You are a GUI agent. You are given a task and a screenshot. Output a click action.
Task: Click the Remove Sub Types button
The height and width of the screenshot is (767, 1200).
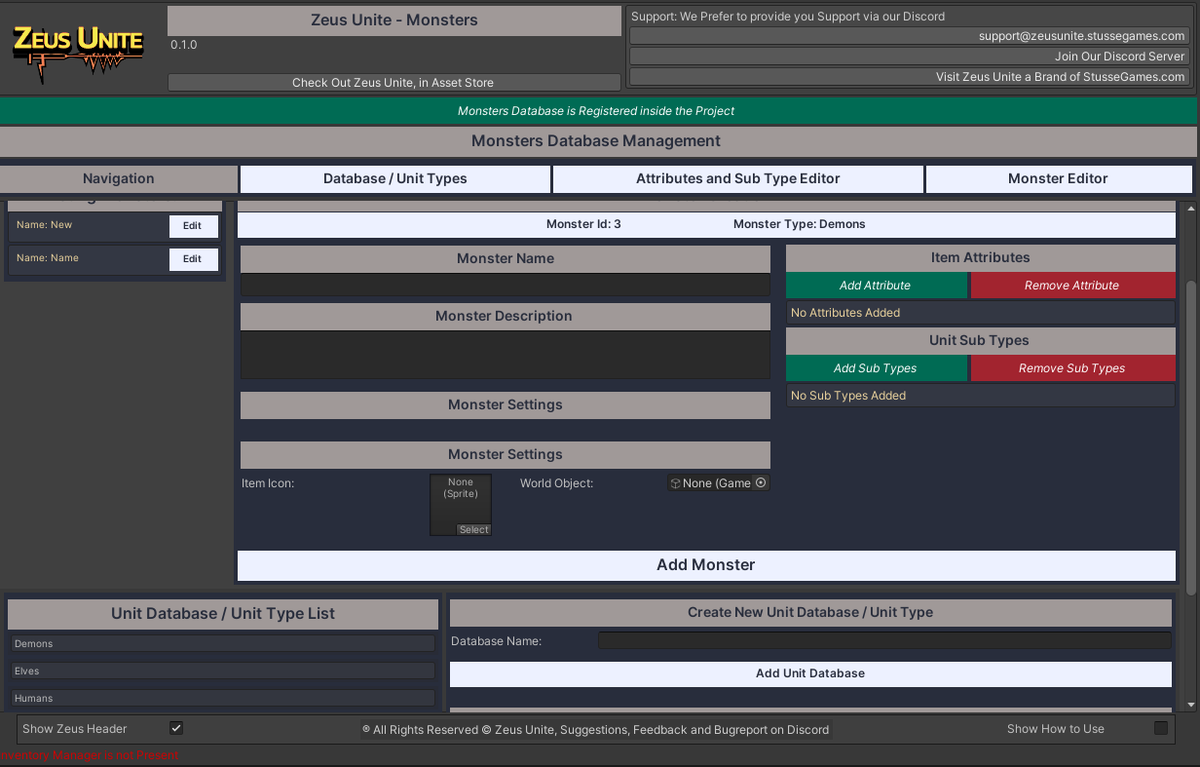tap(1072, 368)
